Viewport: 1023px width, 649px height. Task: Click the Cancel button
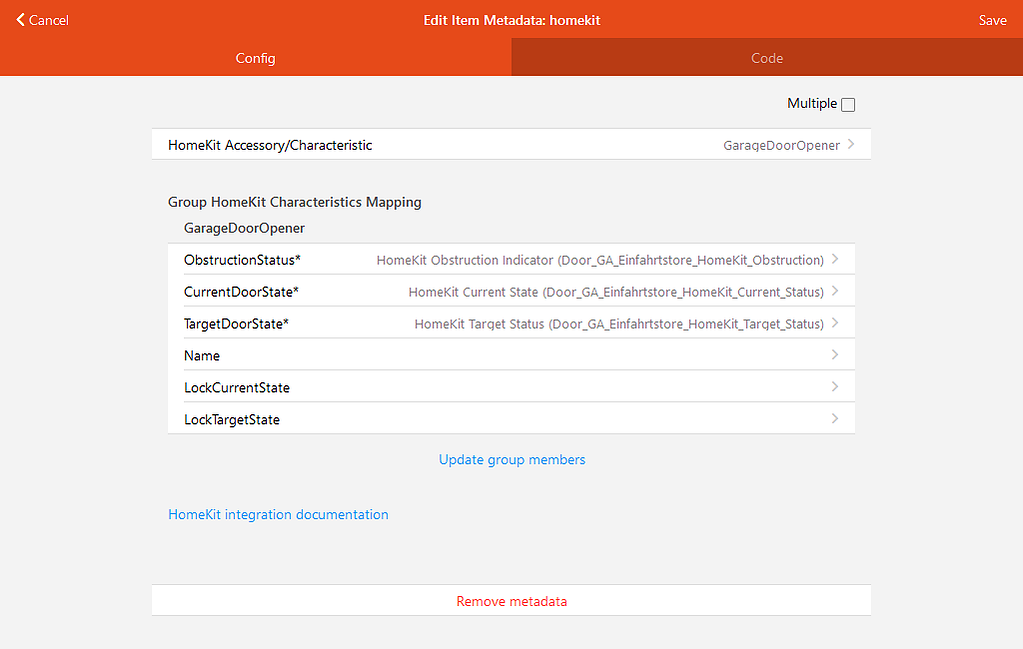tap(42, 20)
